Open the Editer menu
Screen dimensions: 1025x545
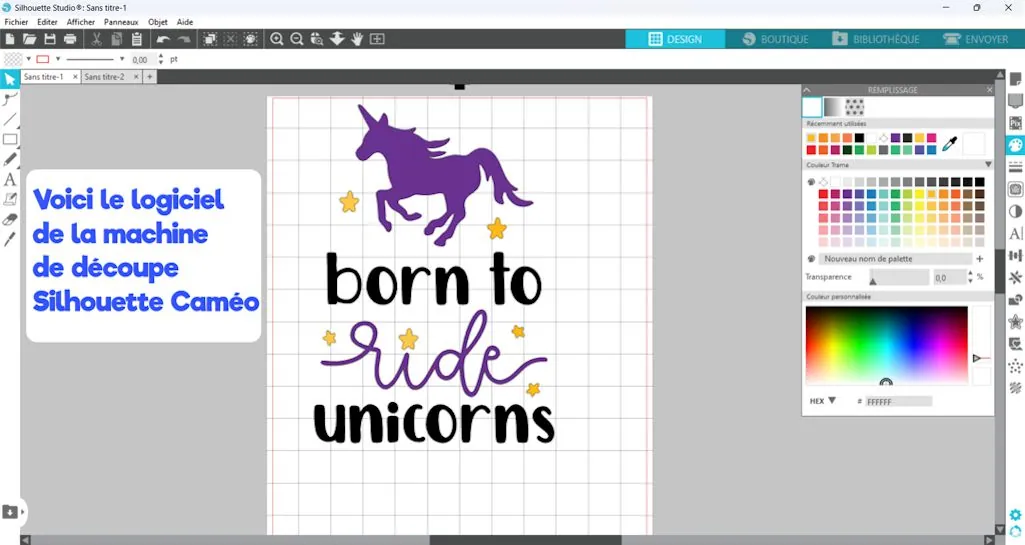coord(47,22)
